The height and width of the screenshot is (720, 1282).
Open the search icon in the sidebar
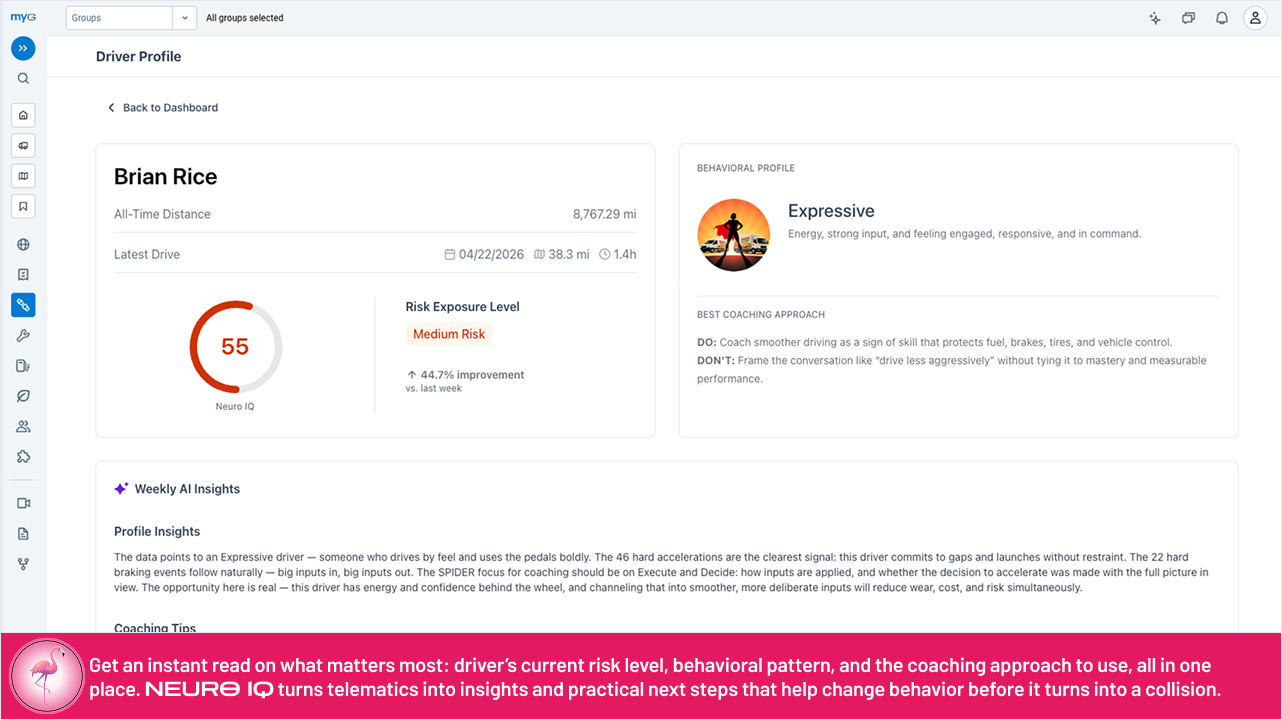point(23,78)
